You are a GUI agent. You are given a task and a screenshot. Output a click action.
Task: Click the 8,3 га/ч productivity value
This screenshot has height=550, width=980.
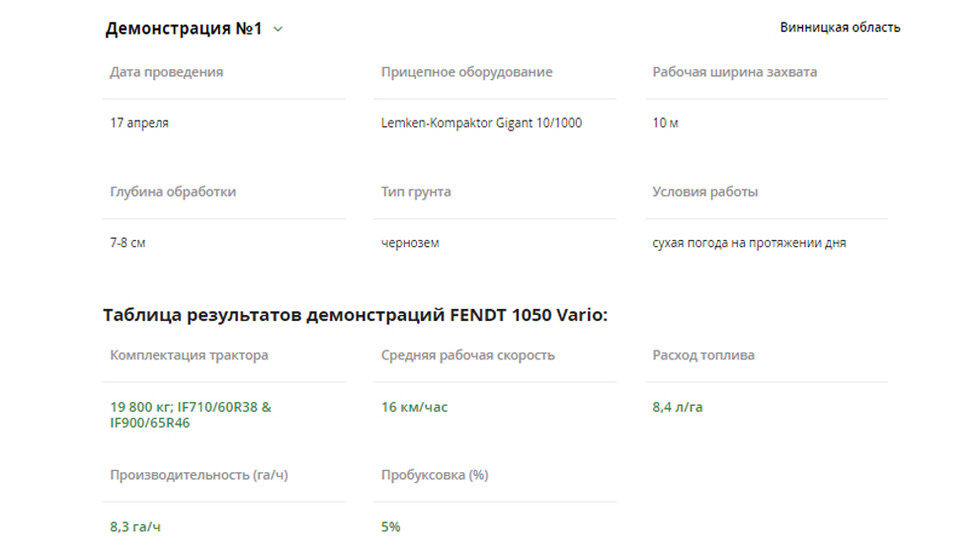pos(135,527)
